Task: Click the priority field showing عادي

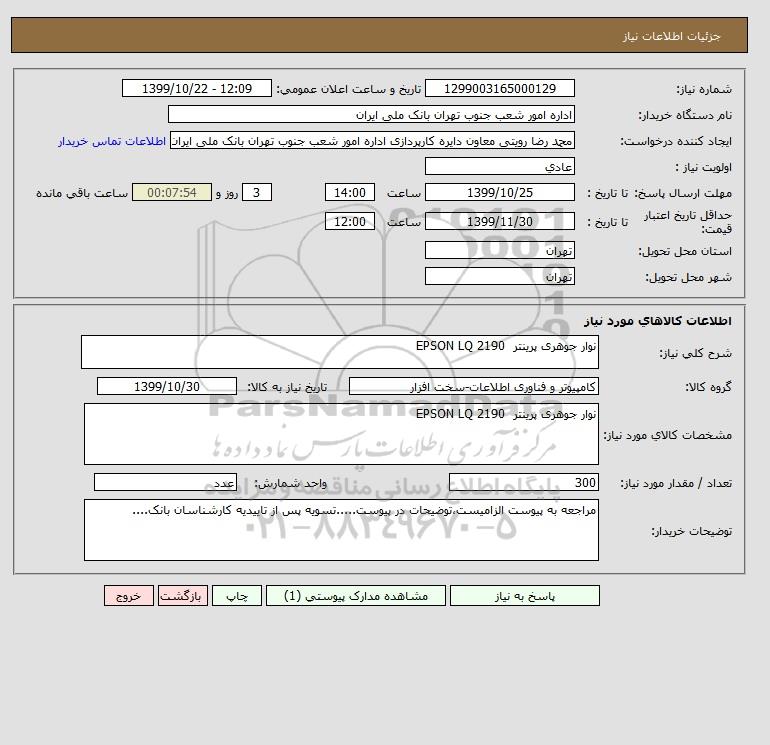Action: 499,166
